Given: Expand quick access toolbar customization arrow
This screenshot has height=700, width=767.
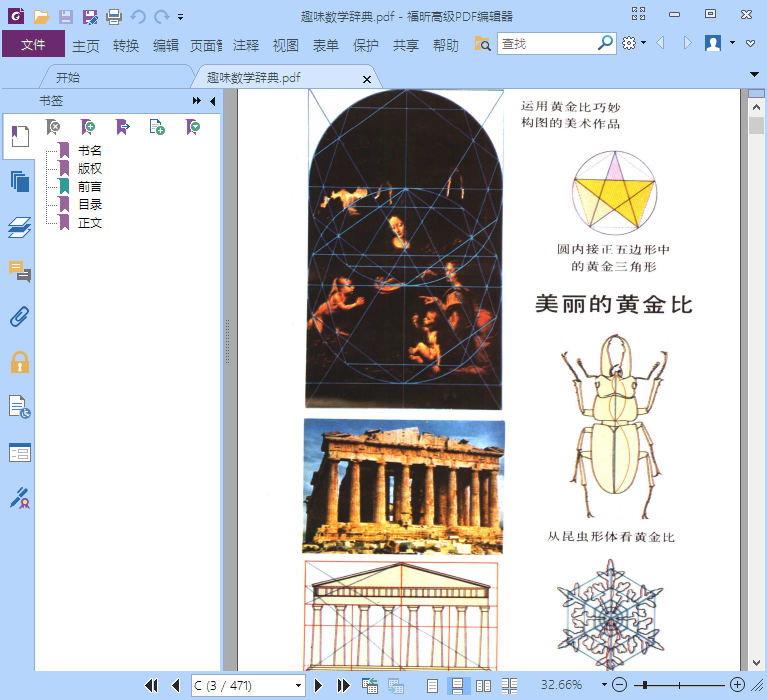Looking at the screenshot, I should click(x=180, y=17).
